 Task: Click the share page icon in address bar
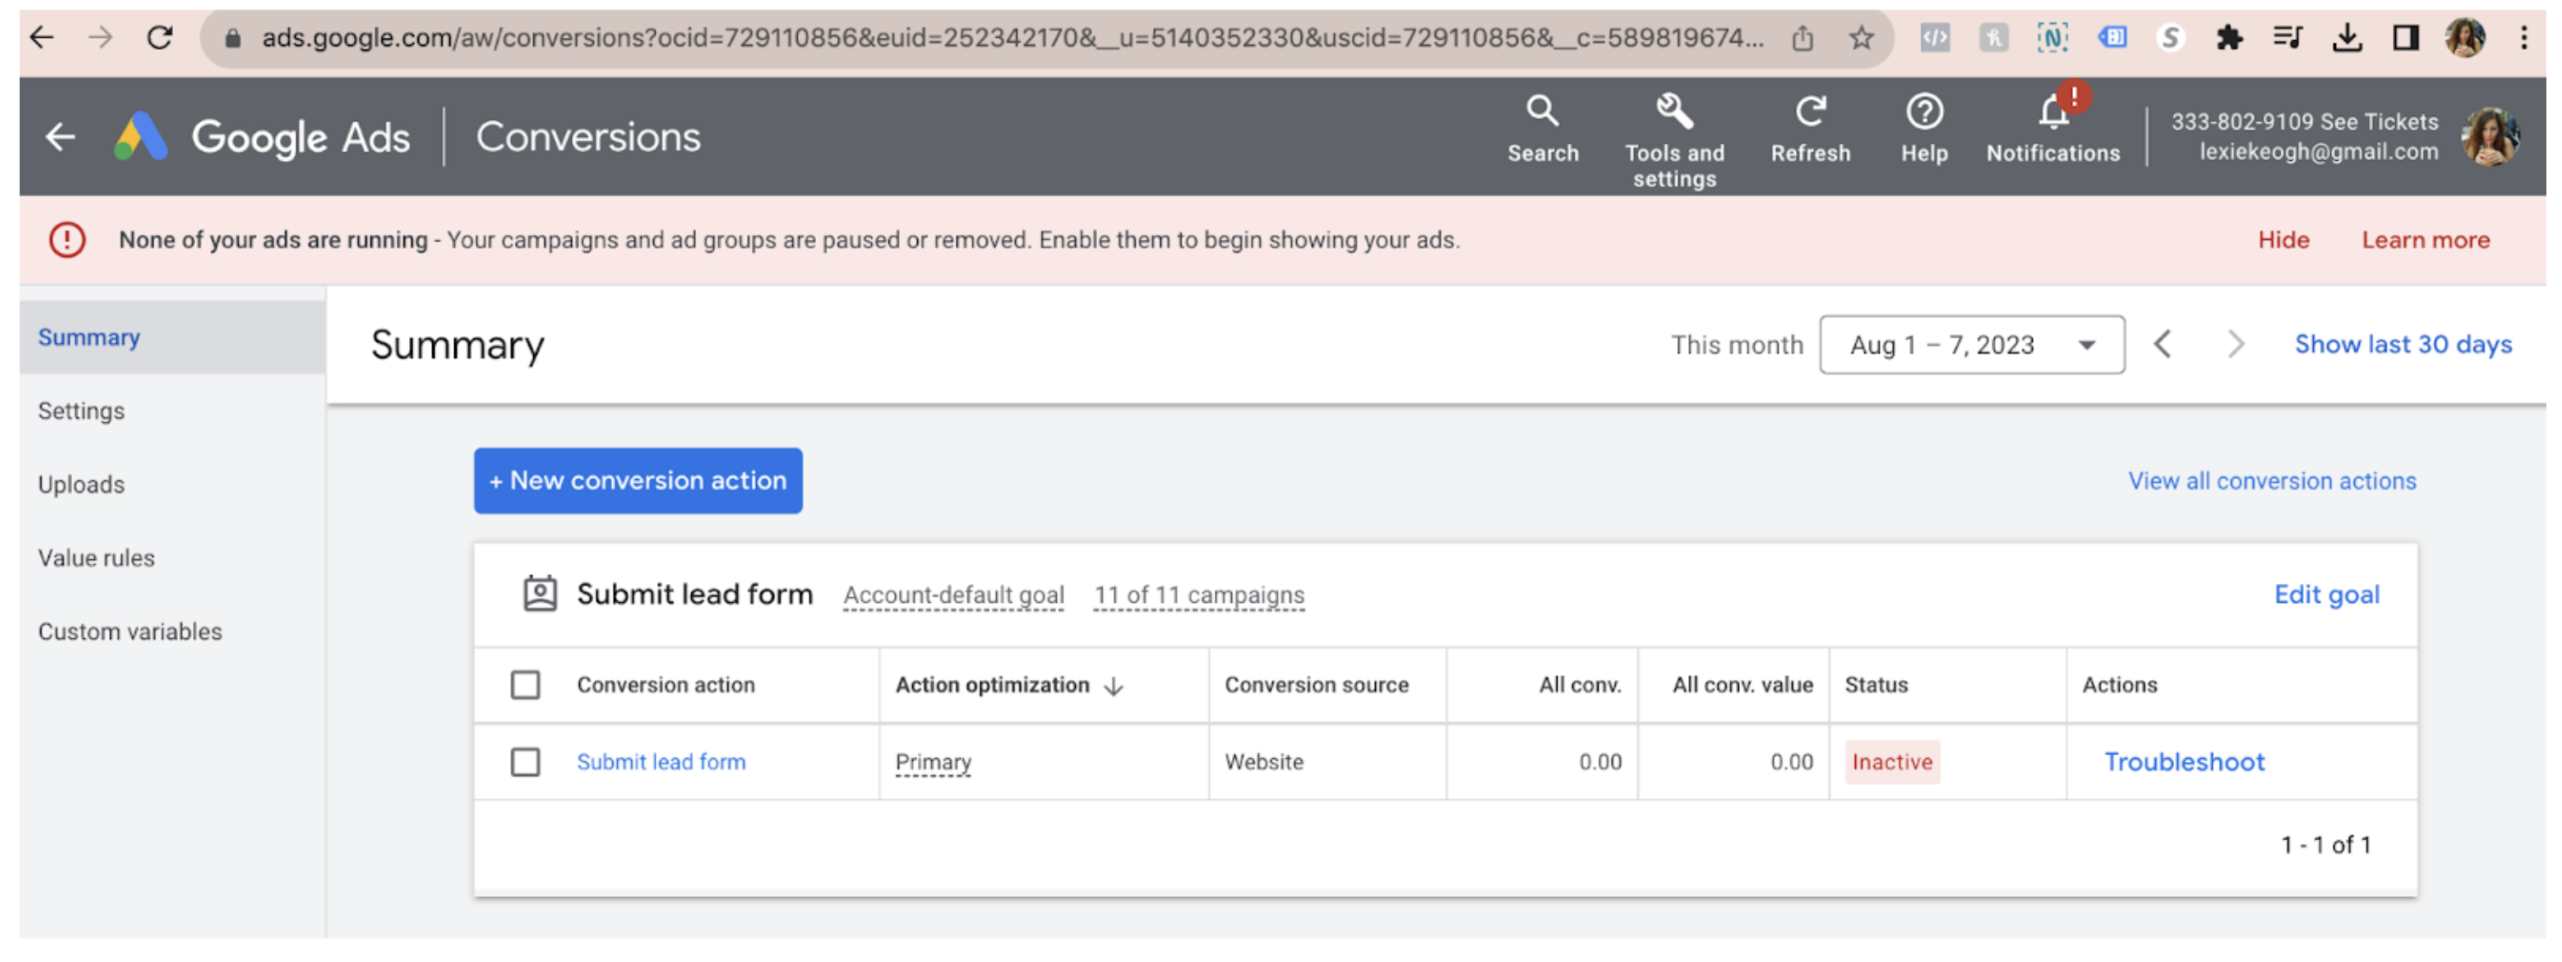(1801, 38)
